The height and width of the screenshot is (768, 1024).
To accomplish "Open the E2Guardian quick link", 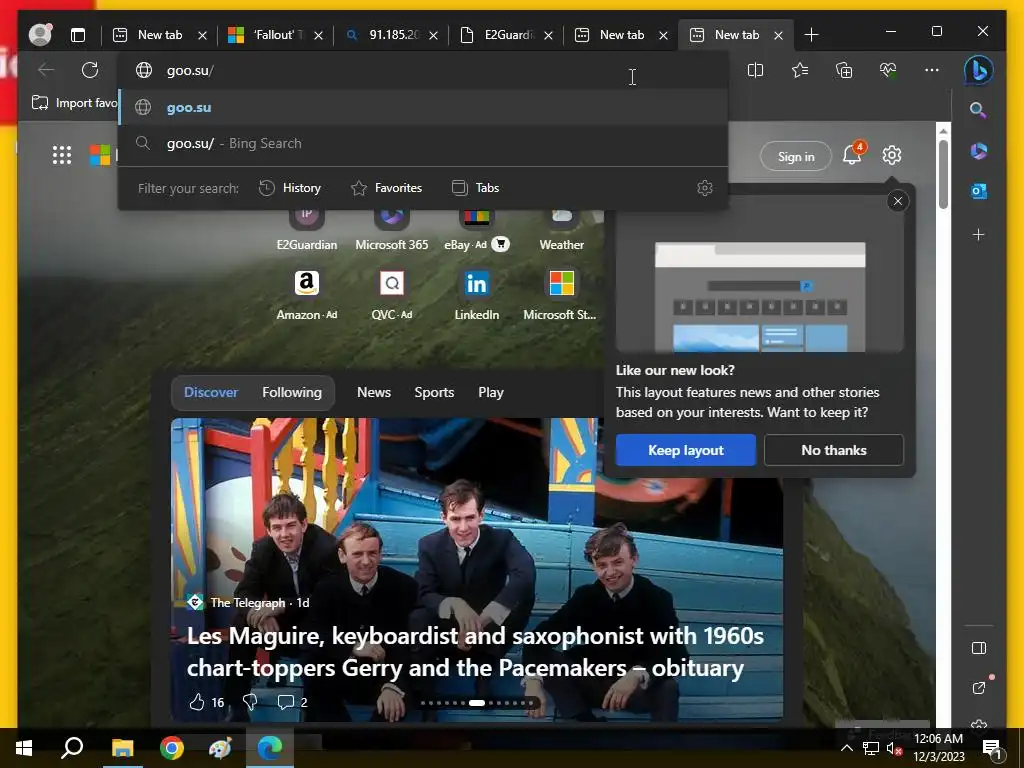I will click(306, 231).
